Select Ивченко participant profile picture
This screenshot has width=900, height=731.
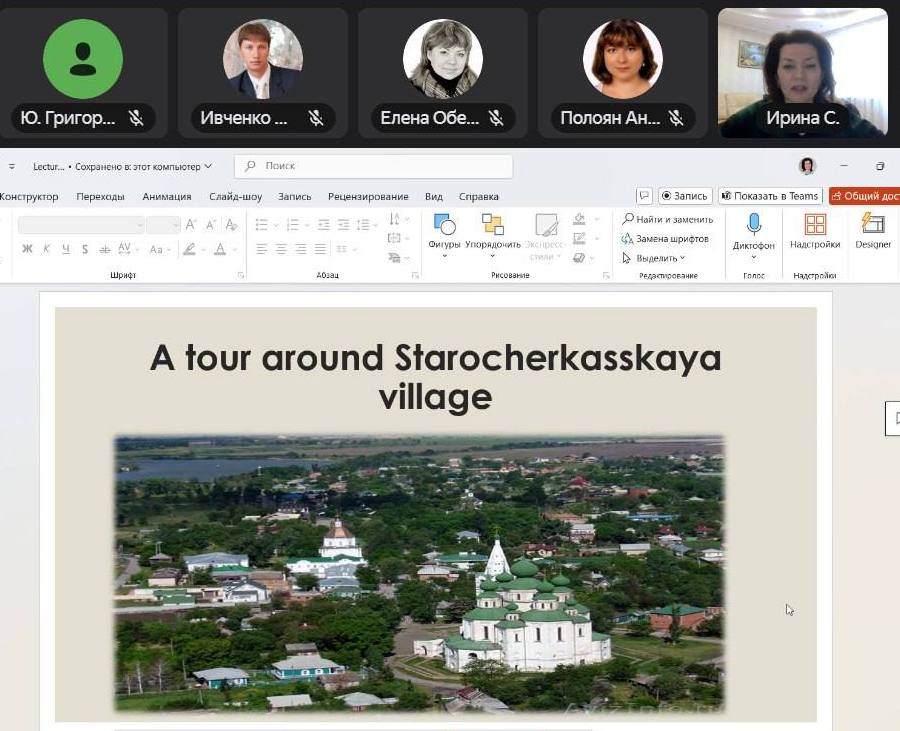(263, 59)
